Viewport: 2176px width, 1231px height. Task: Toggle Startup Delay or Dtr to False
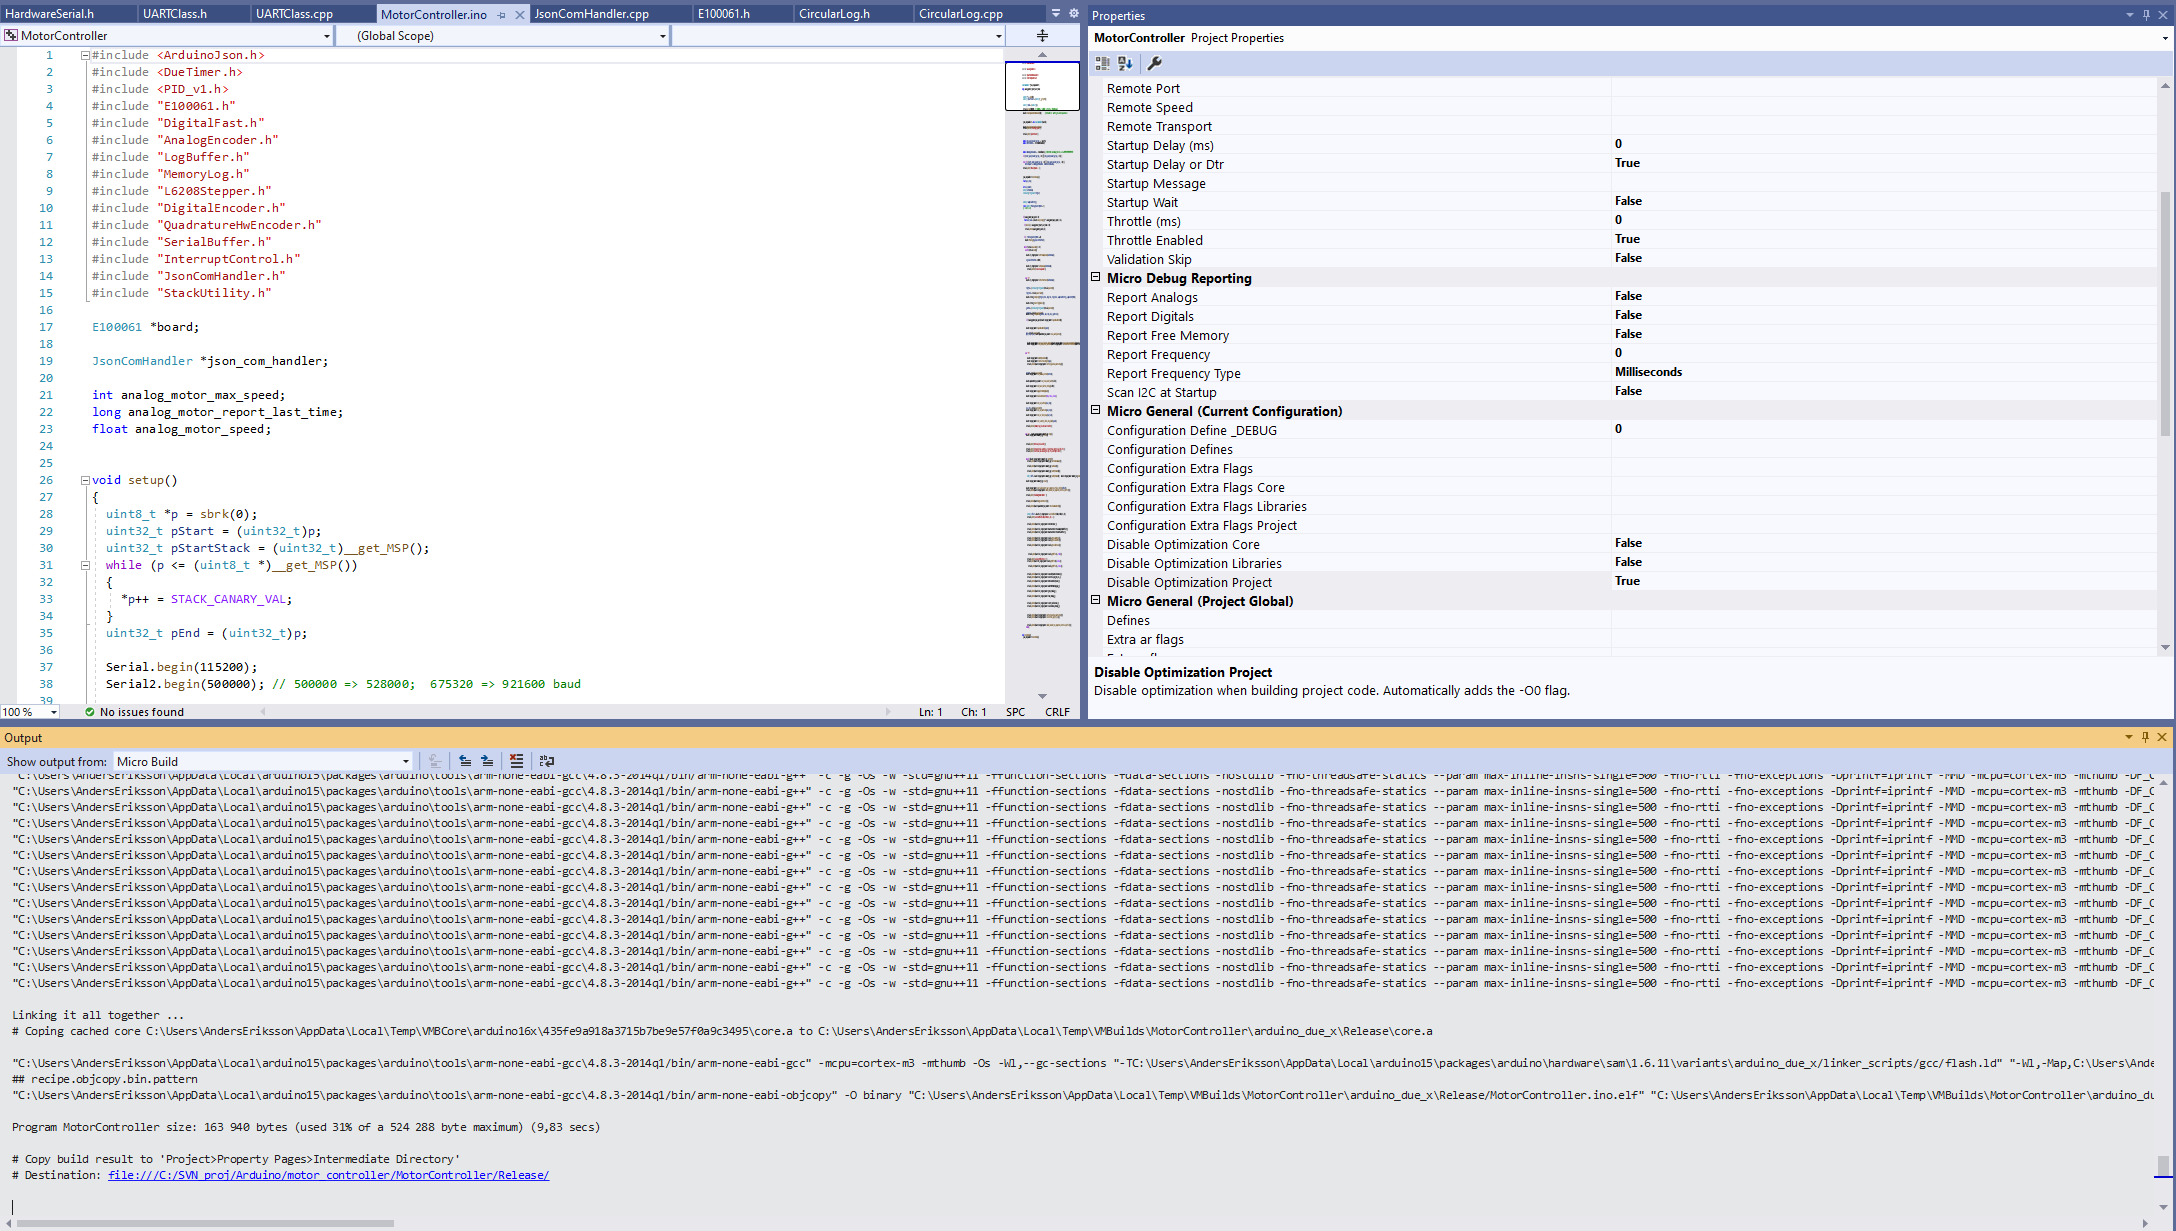click(x=1626, y=163)
